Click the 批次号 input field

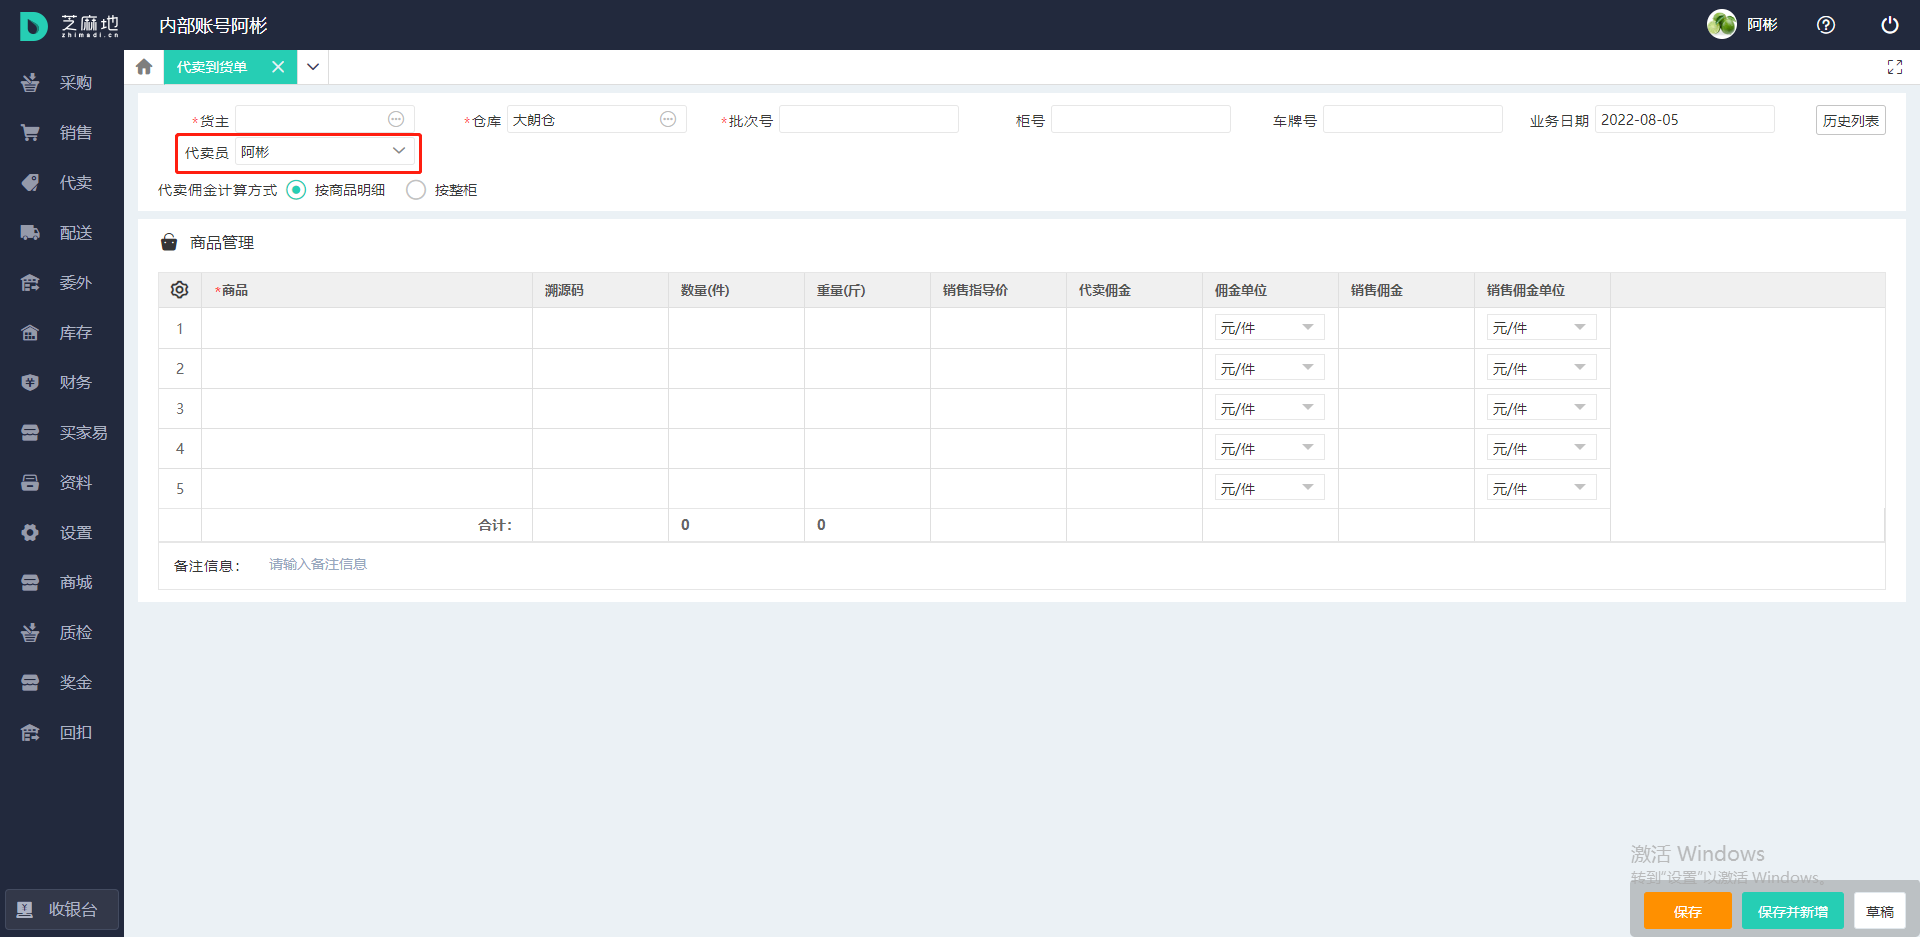coord(869,119)
